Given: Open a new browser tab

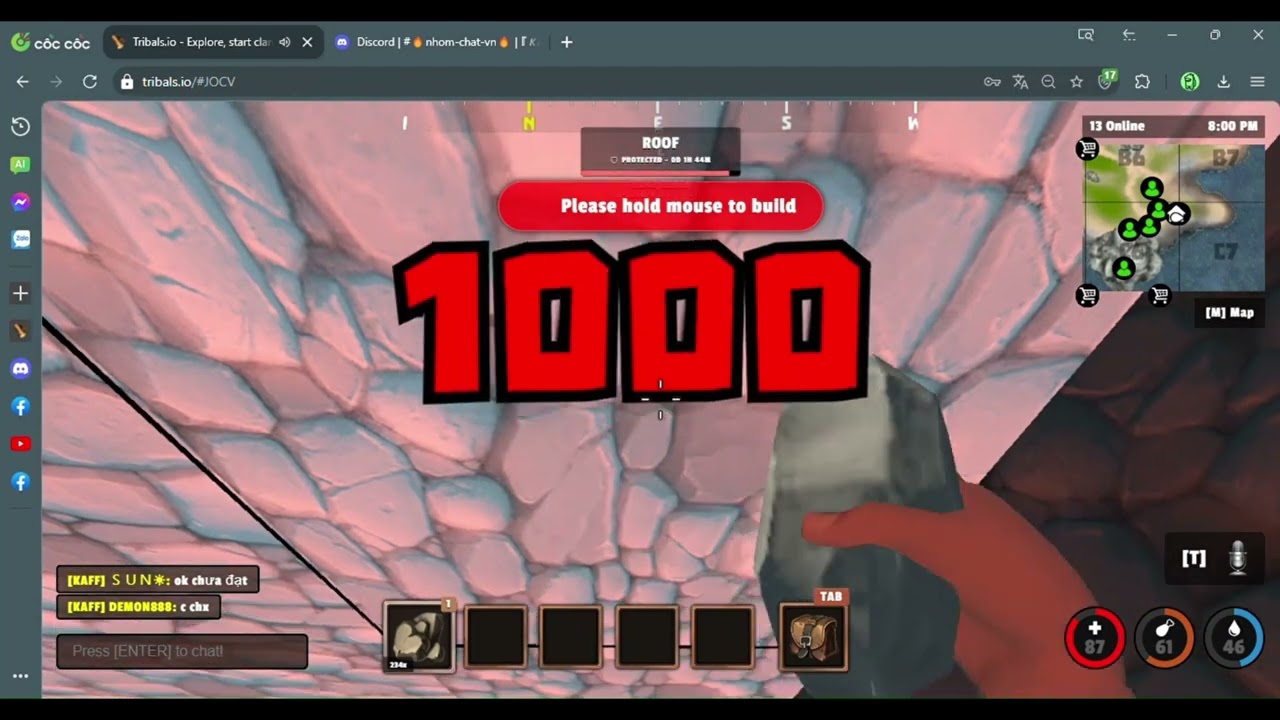Looking at the screenshot, I should [566, 42].
